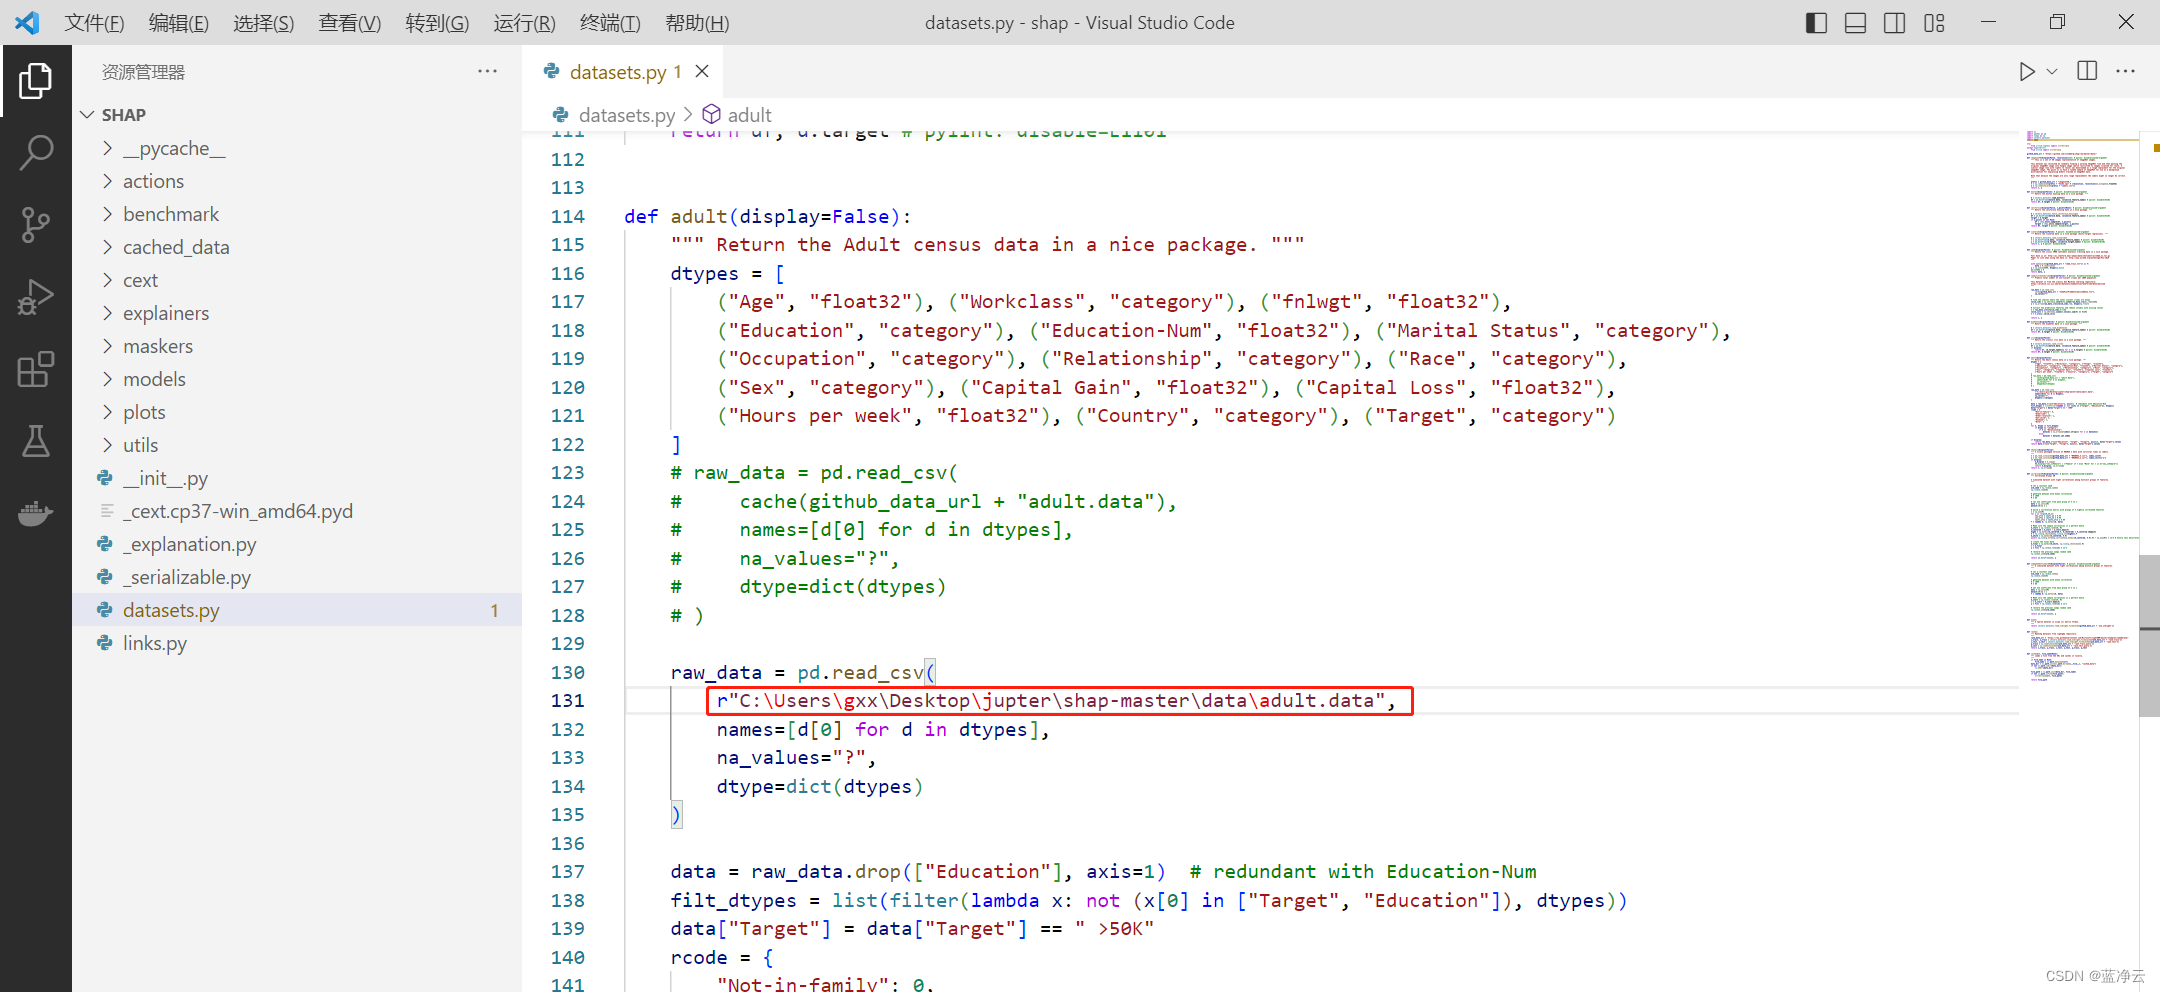Open Run and Debug view

[x=36, y=297]
